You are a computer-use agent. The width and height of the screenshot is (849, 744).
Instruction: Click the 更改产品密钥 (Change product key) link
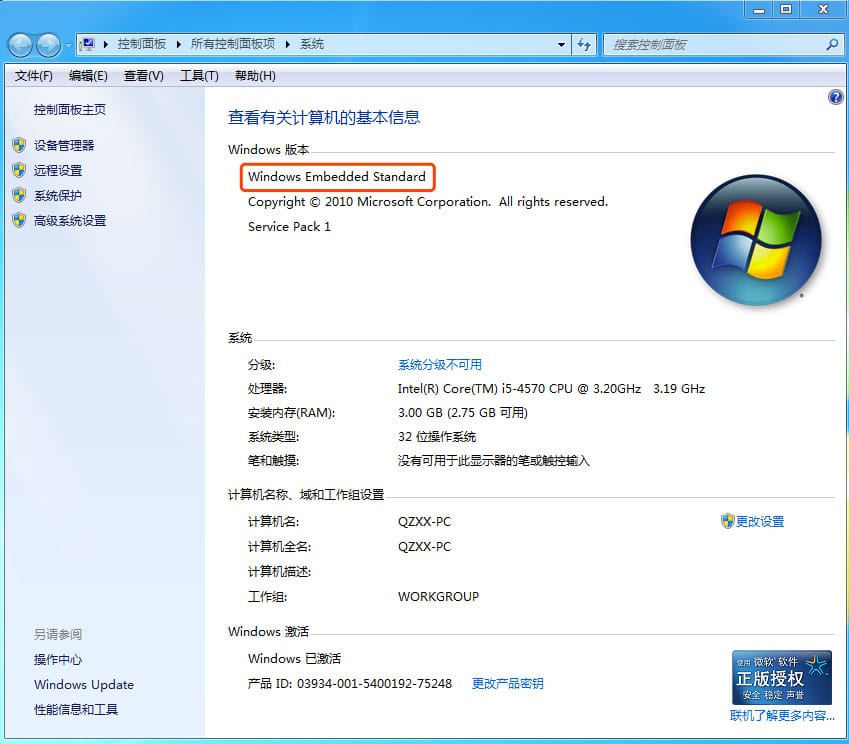[507, 683]
